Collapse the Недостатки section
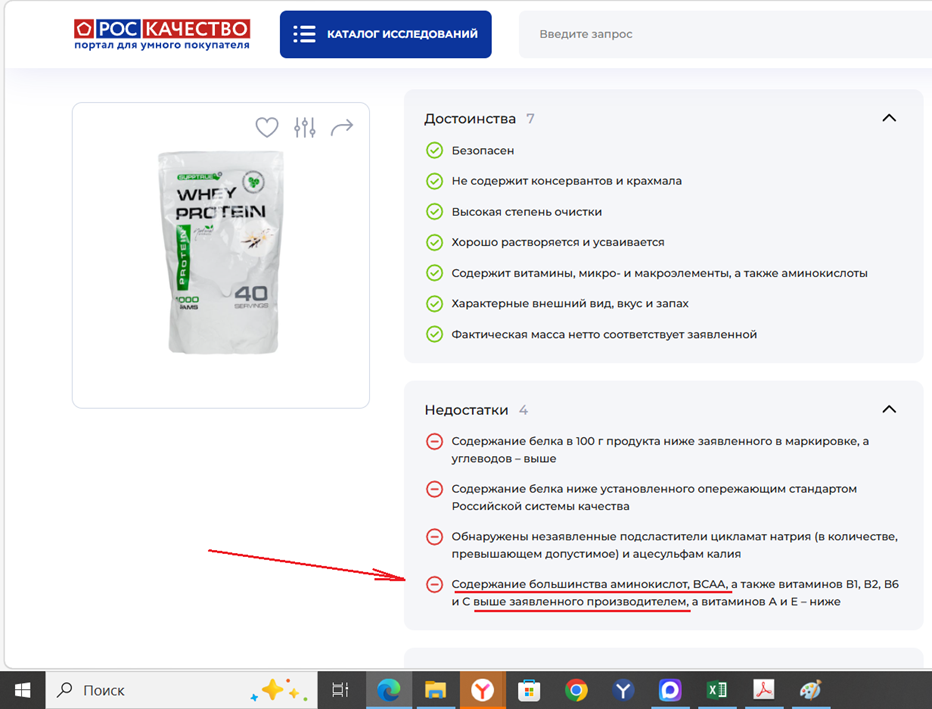The image size is (932, 709). pos(889,409)
